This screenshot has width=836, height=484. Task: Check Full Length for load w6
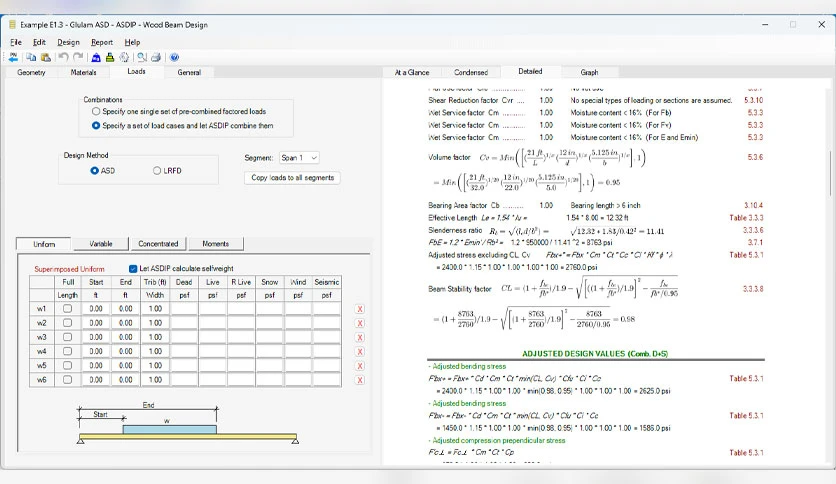pos(67,380)
